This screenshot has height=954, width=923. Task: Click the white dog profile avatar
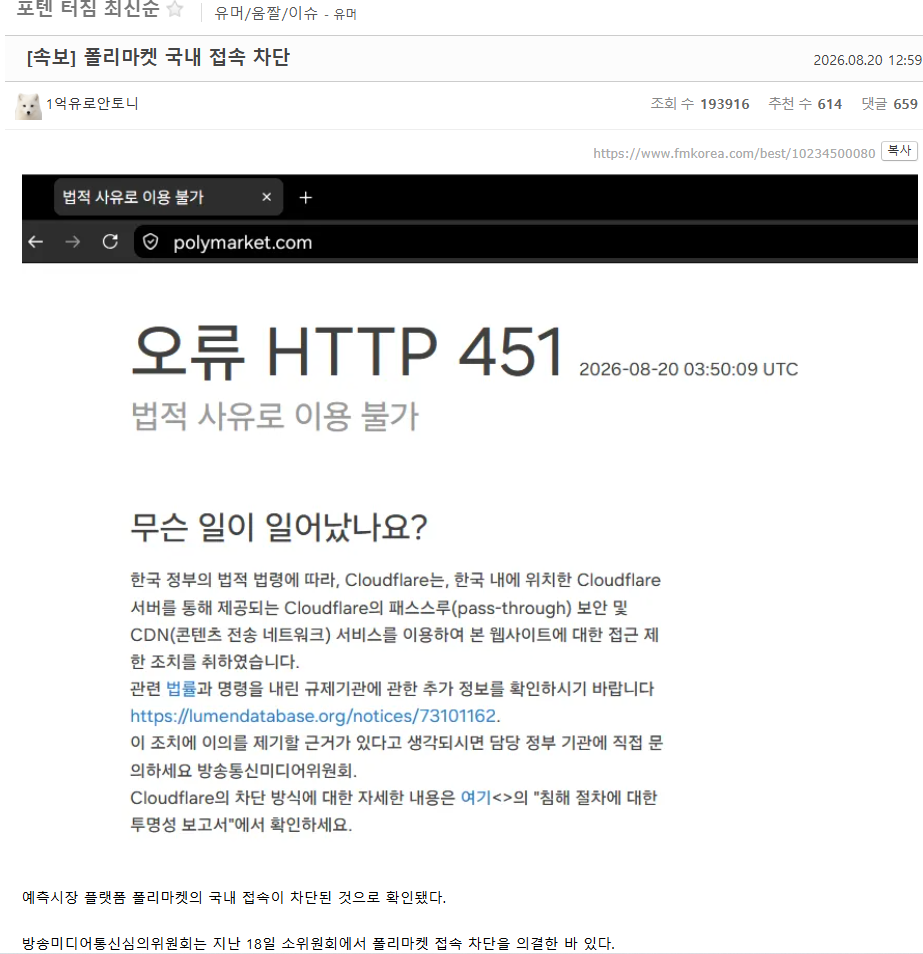[28, 106]
